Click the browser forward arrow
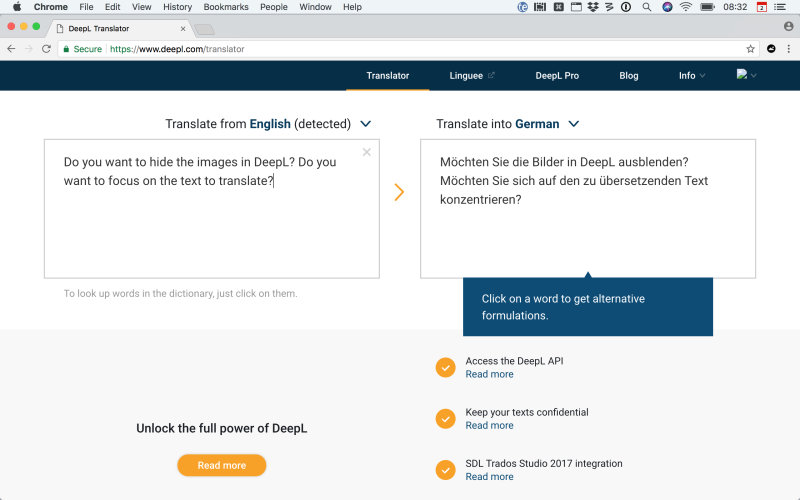The image size is (800, 500). 29,49
